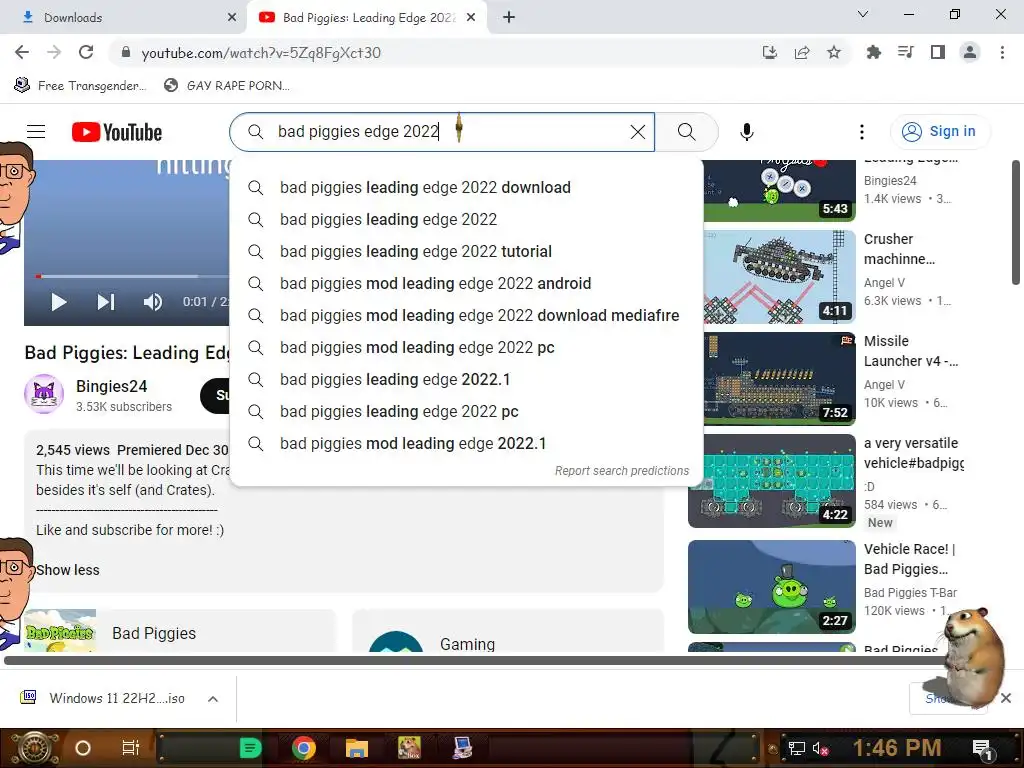Toggle the Chrome side panel icon
The height and width of the screenshot is (768, 1024).
(938, 52)
